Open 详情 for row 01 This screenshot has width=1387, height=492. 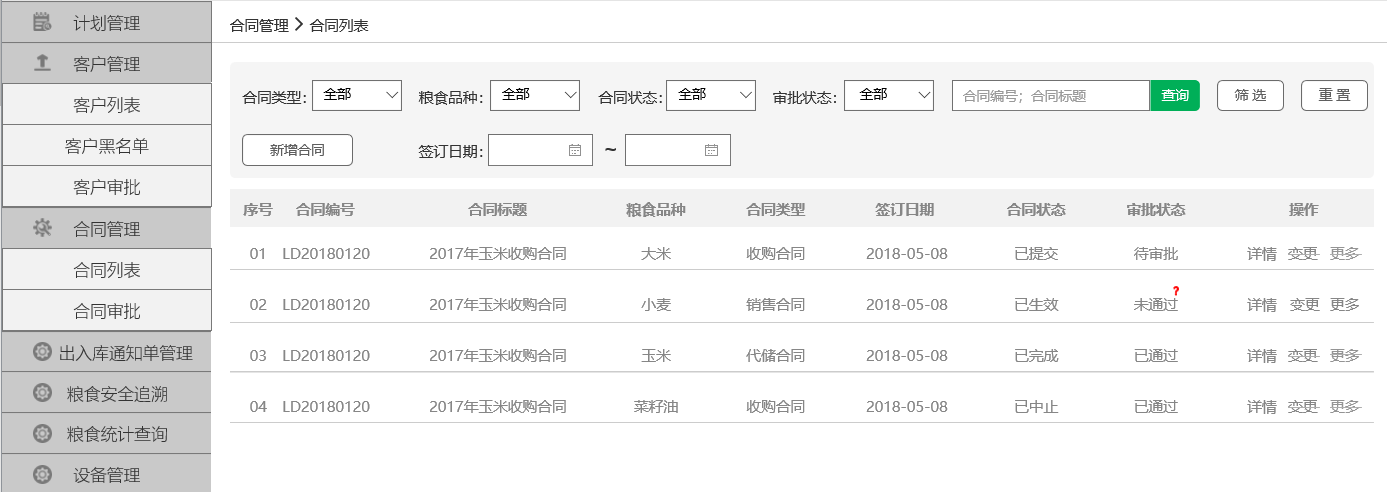[1262, 253]
